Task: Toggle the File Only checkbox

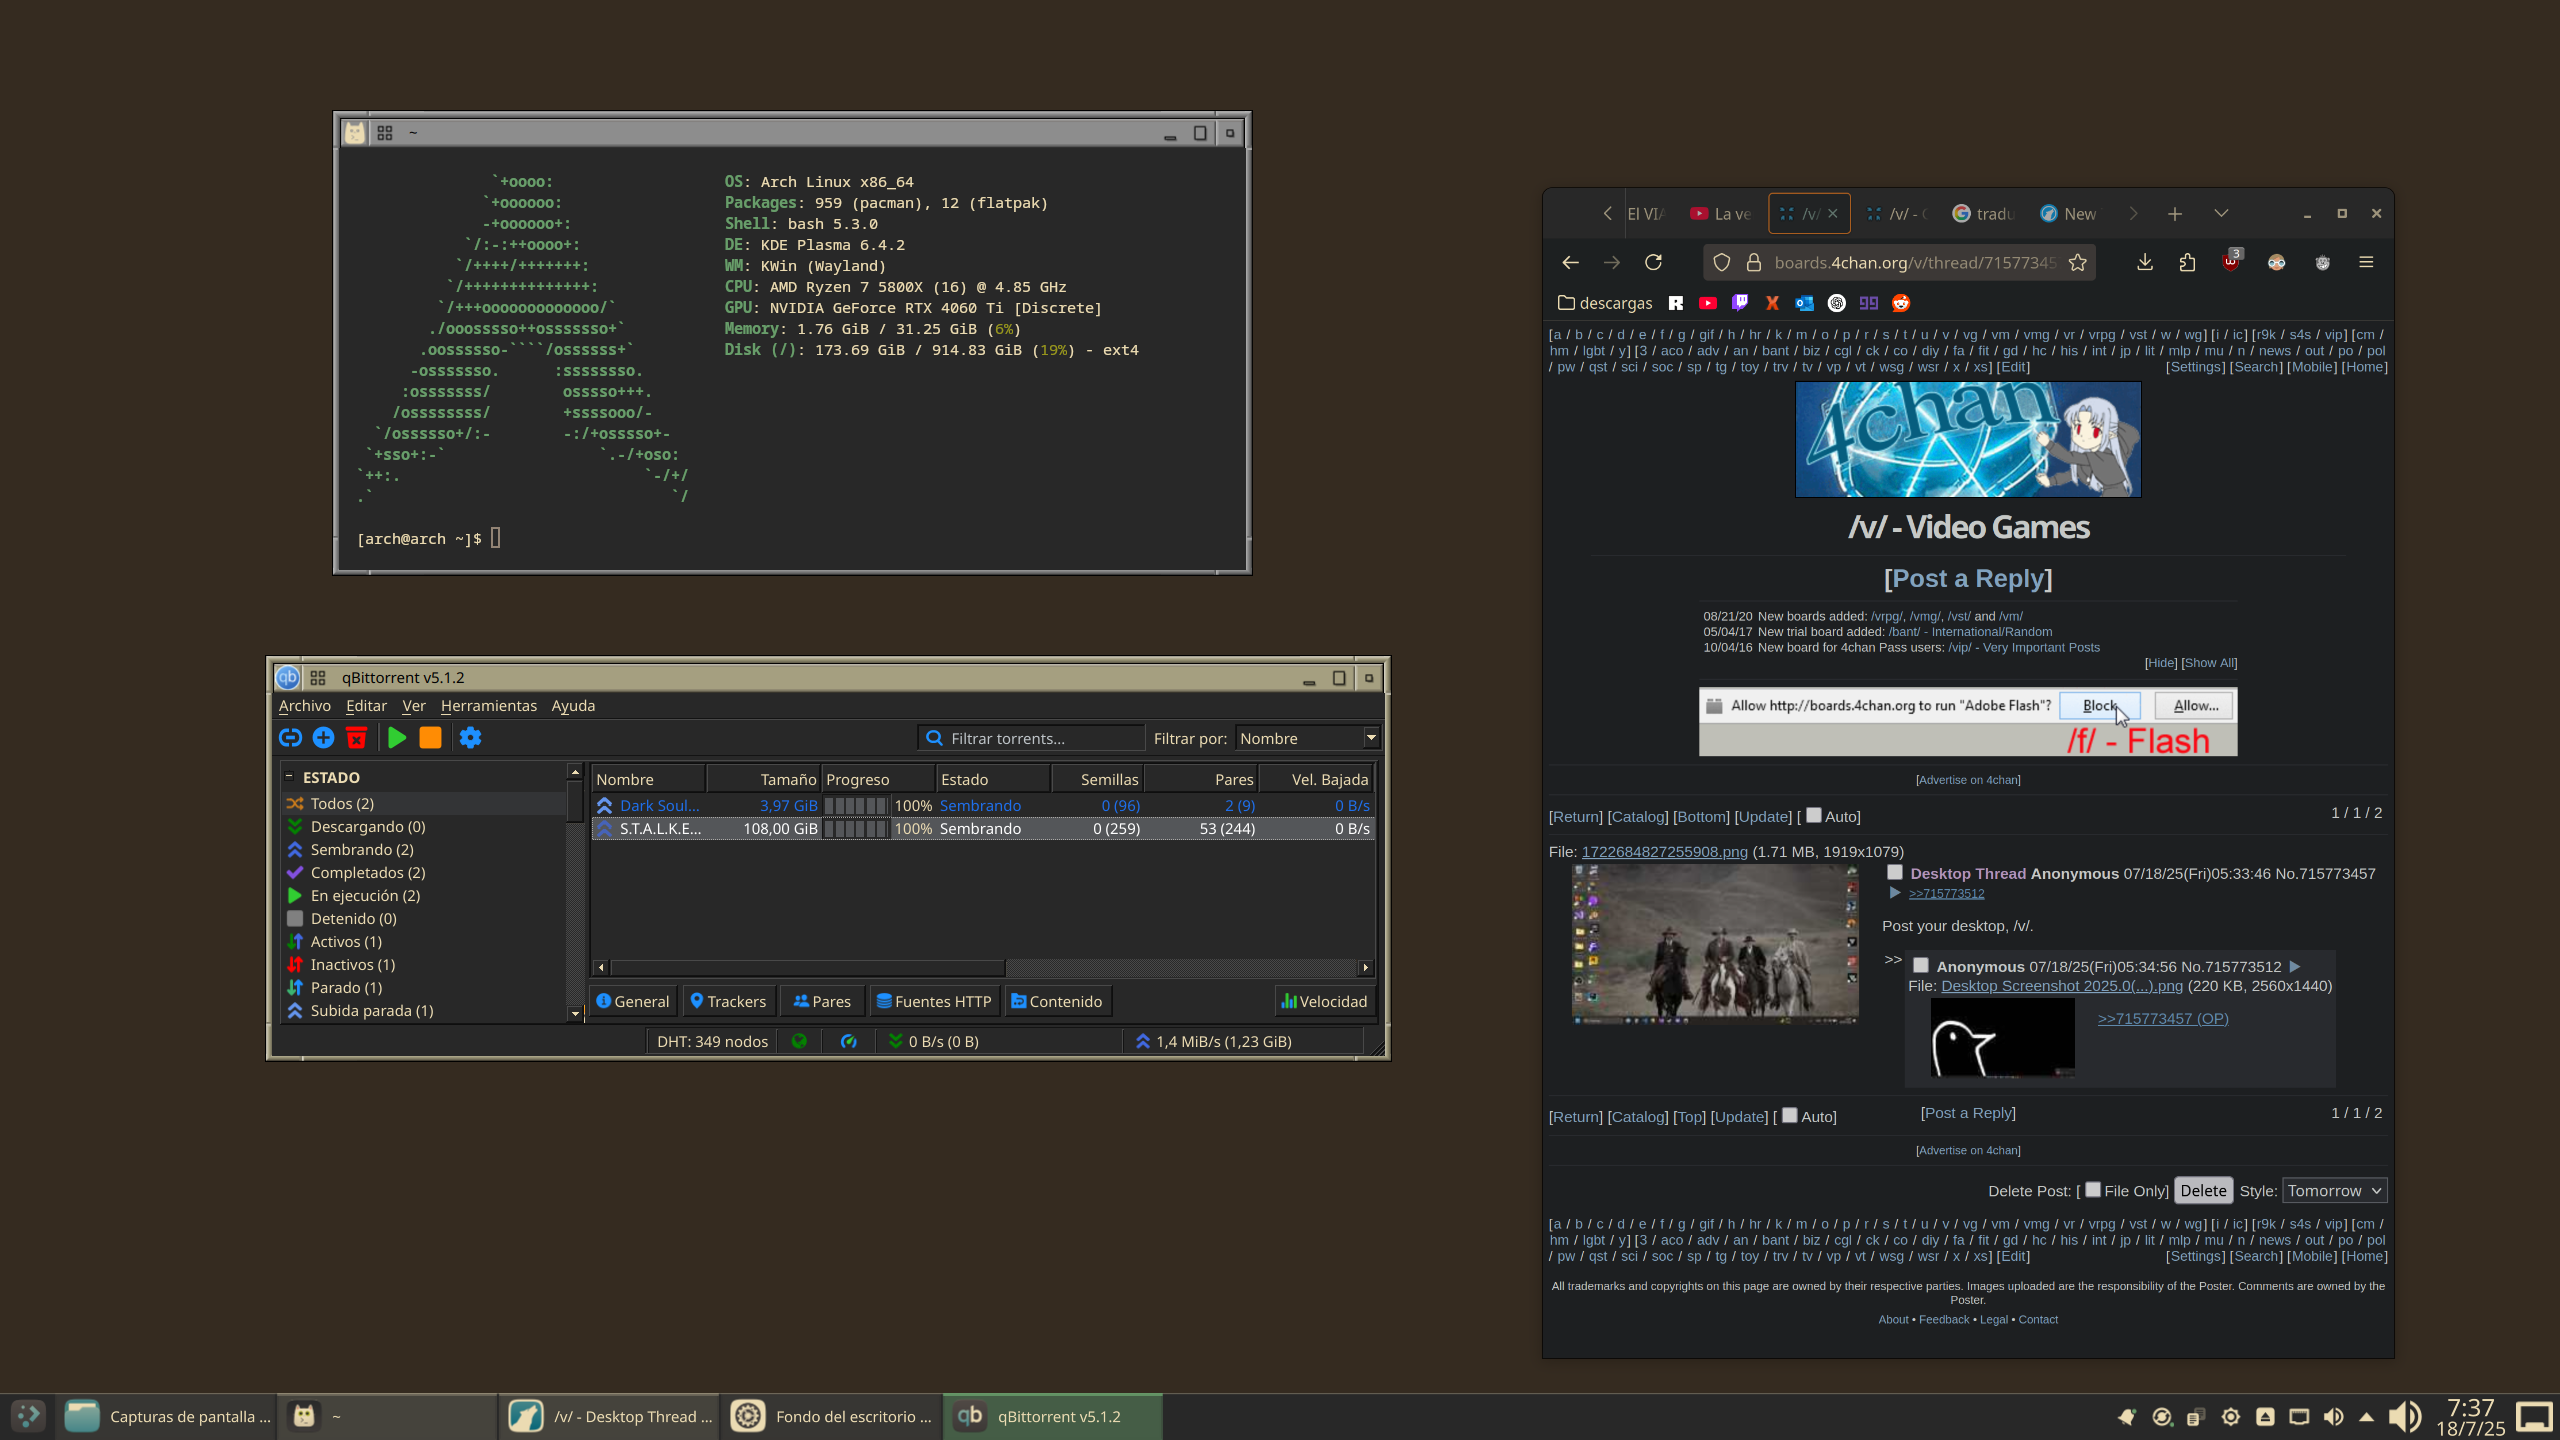Action: [x=2093, y=1189]
